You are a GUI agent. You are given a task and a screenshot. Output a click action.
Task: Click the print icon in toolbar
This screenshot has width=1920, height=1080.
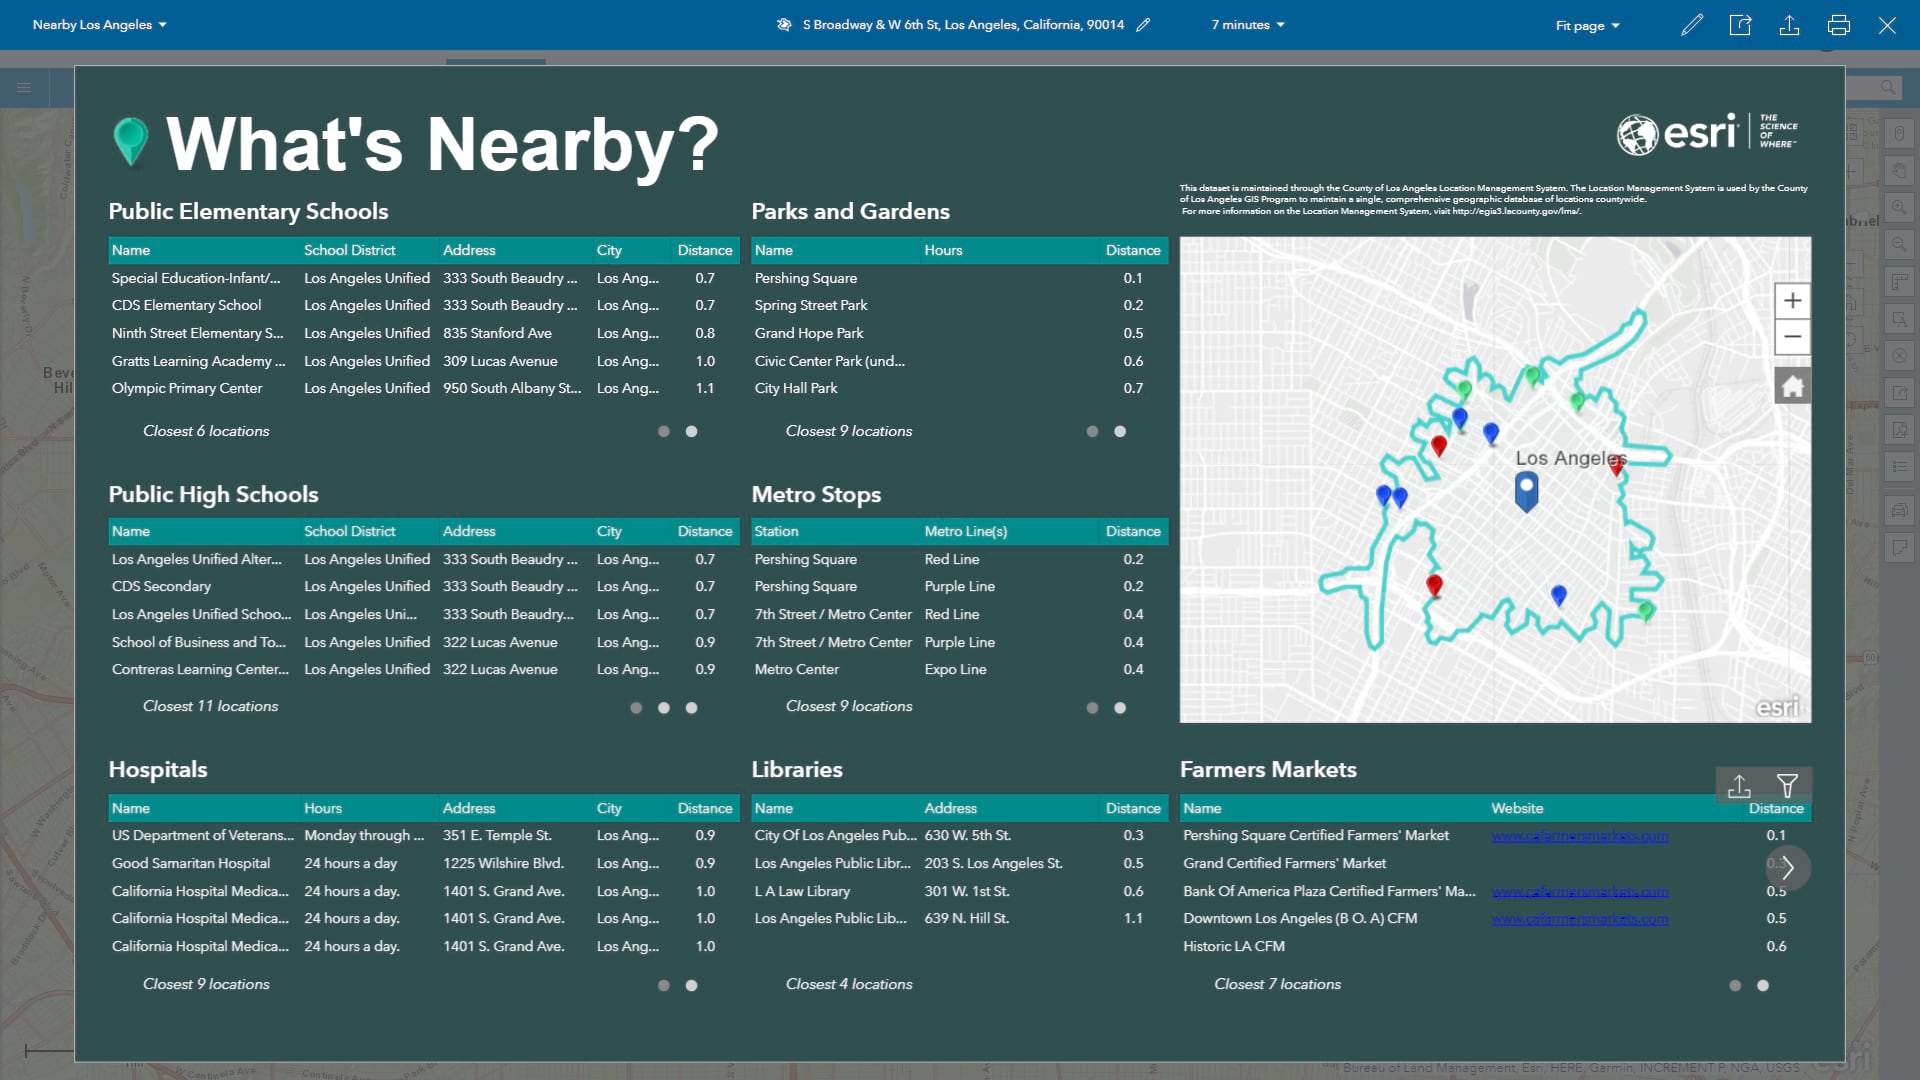1838,24
